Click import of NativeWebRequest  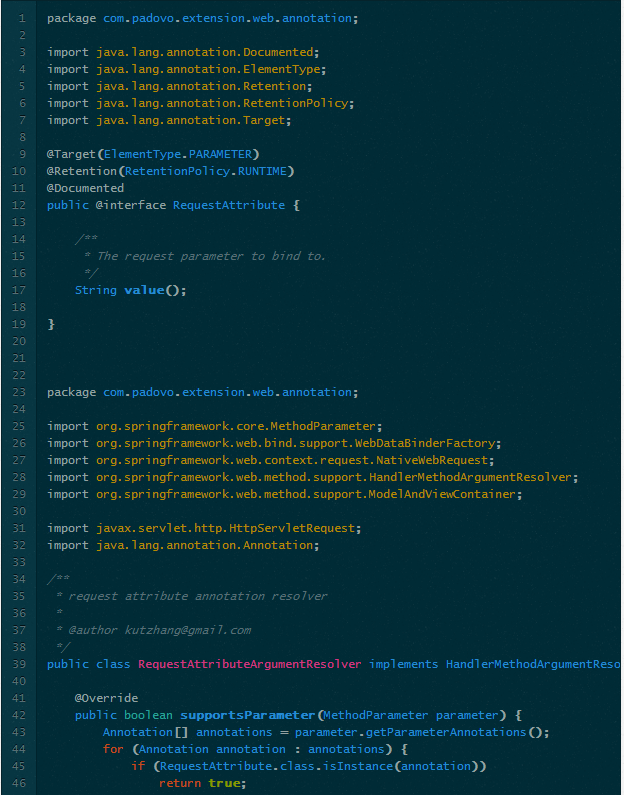click(x=271, y=460)
